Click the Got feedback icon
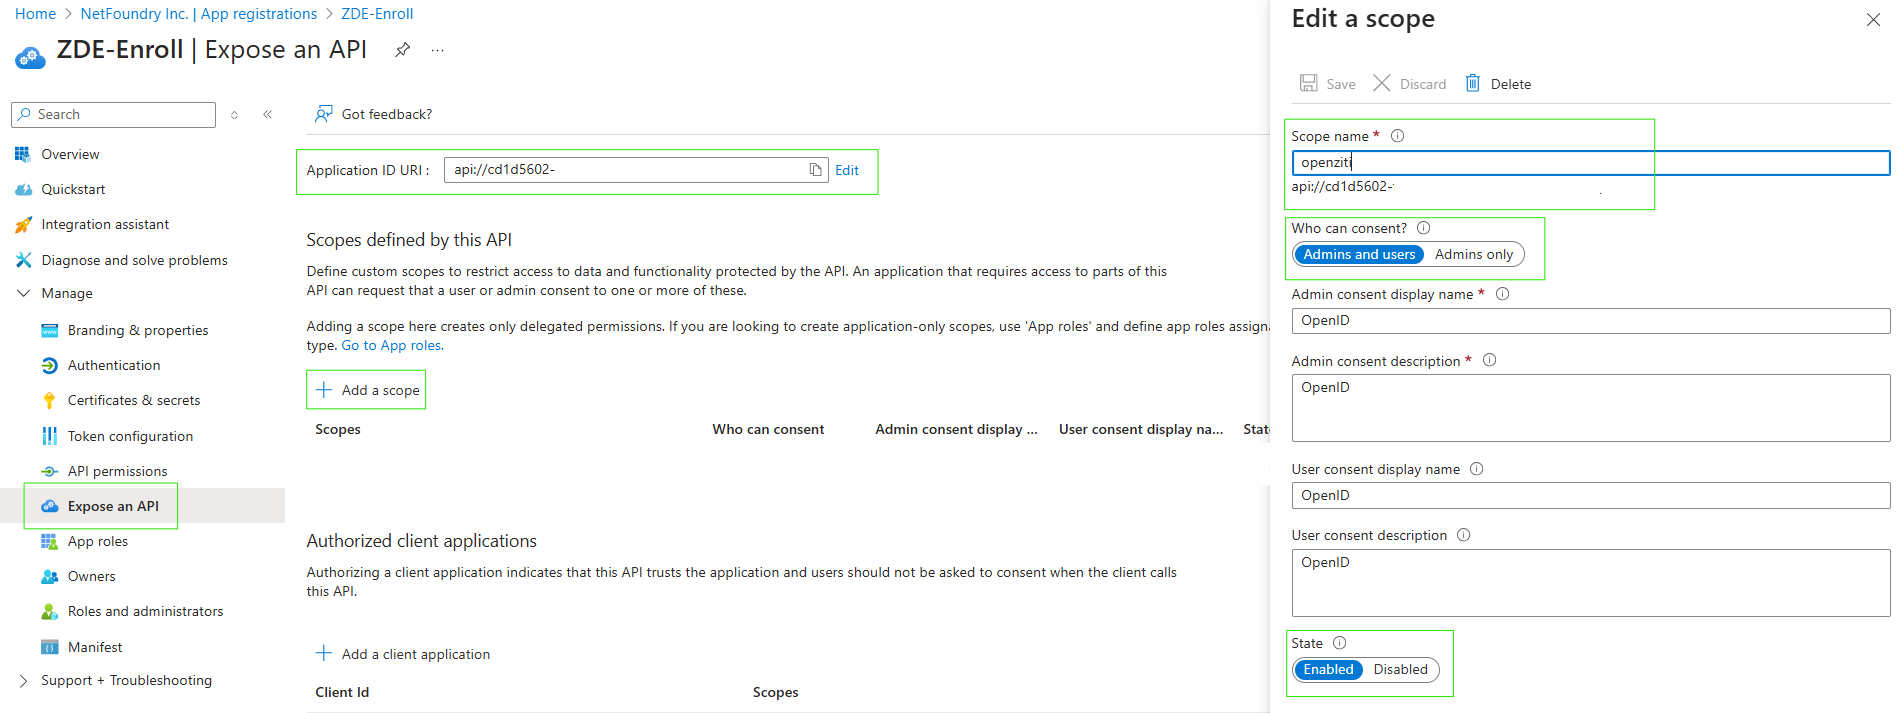 [x=323, y=114]
